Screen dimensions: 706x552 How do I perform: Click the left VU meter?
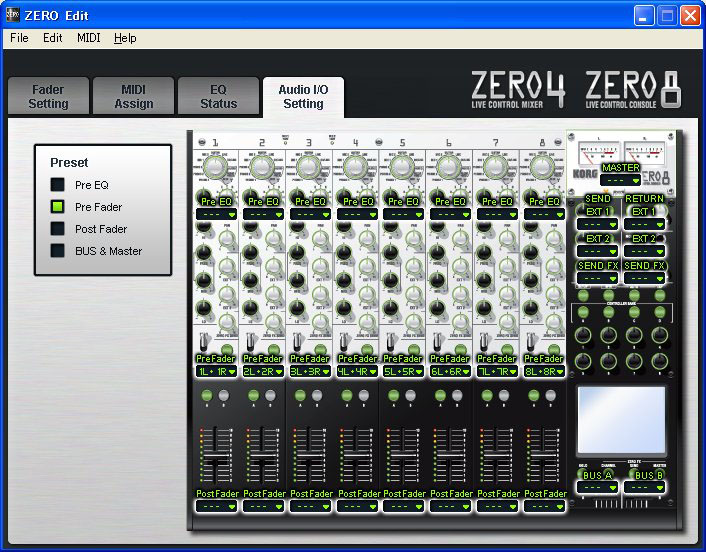pos(598,154)
